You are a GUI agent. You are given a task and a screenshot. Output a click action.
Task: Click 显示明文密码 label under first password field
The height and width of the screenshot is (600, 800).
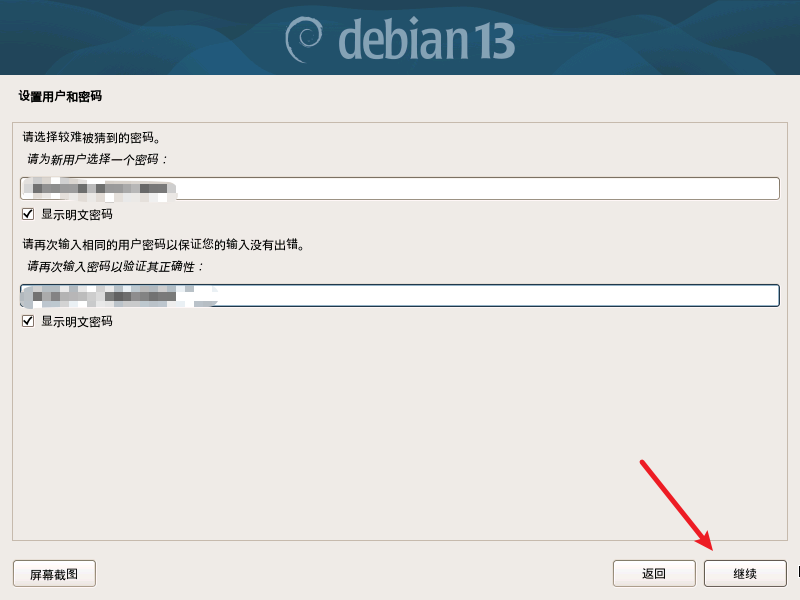(77, 214)
